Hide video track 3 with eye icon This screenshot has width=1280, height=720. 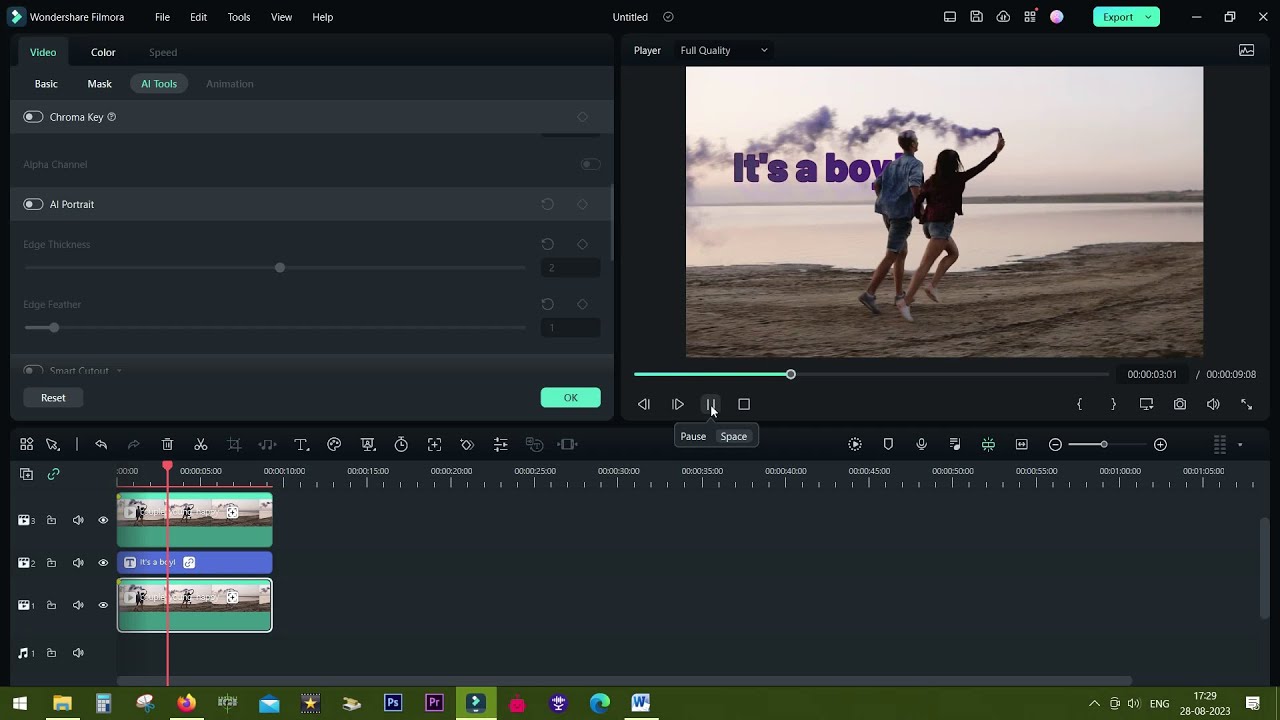pos(103,520)
